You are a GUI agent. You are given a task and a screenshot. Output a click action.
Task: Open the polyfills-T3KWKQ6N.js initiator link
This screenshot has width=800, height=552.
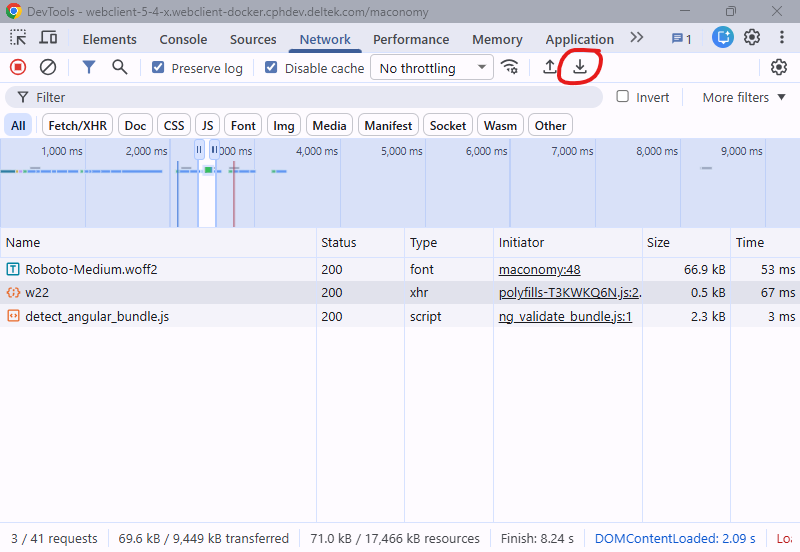coord(570,293)
